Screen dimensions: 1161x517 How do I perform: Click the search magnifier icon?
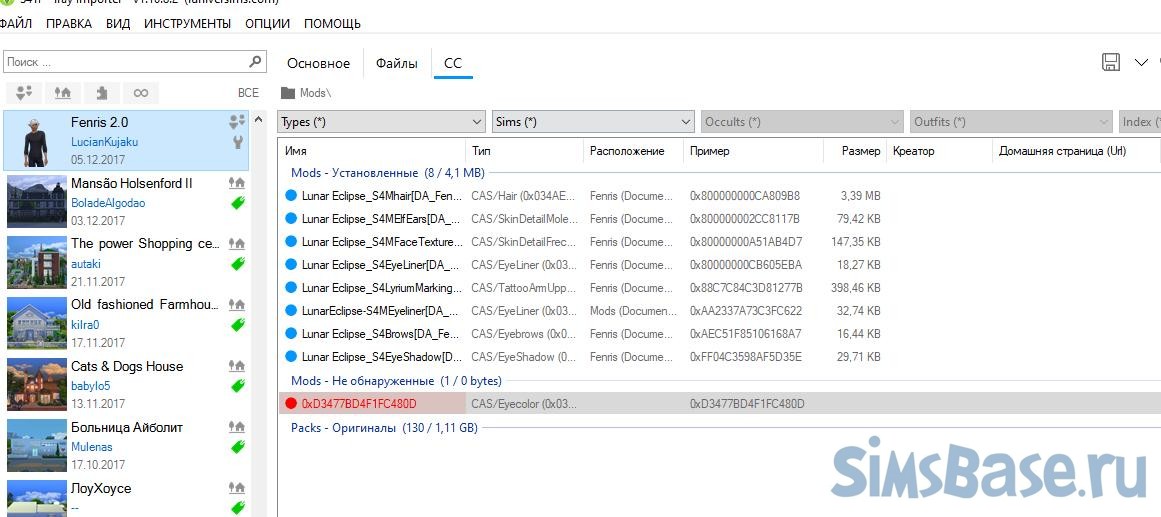coord(256,62)
